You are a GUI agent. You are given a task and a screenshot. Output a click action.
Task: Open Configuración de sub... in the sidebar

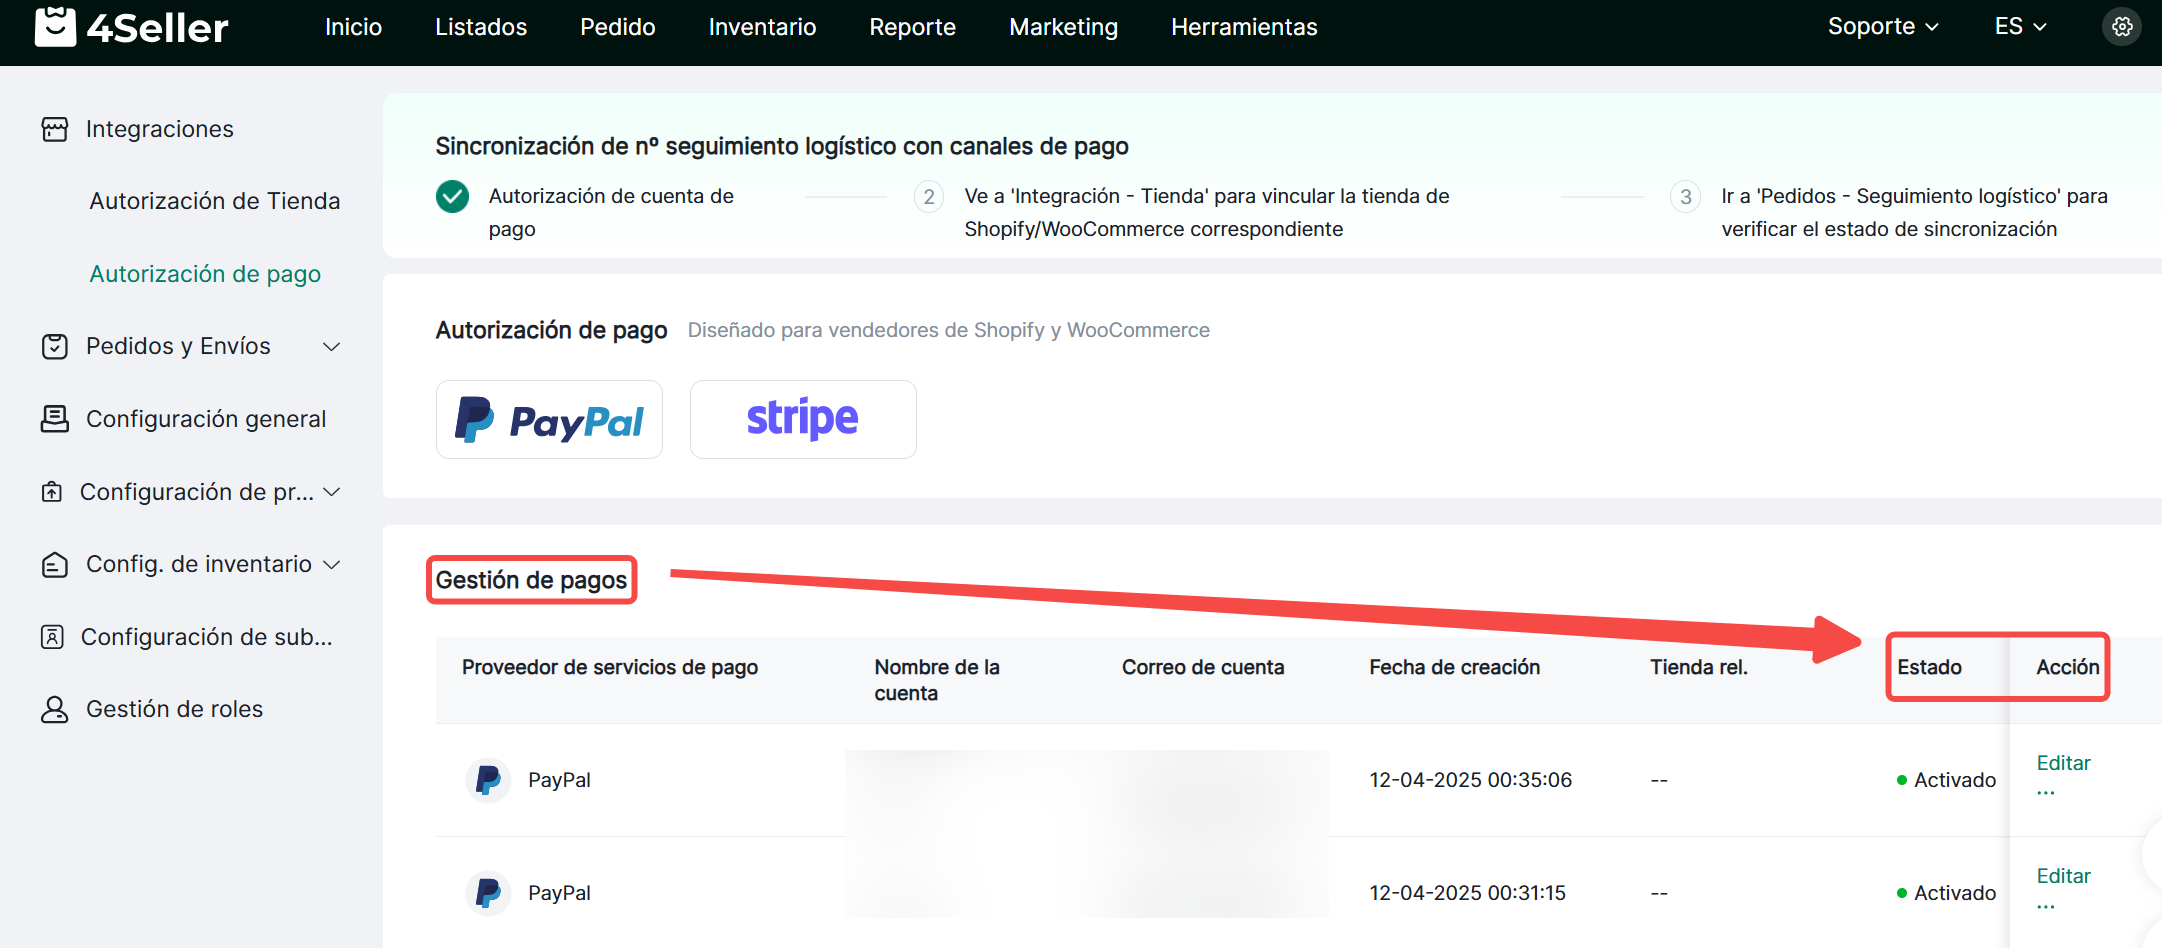coord(206,637)
